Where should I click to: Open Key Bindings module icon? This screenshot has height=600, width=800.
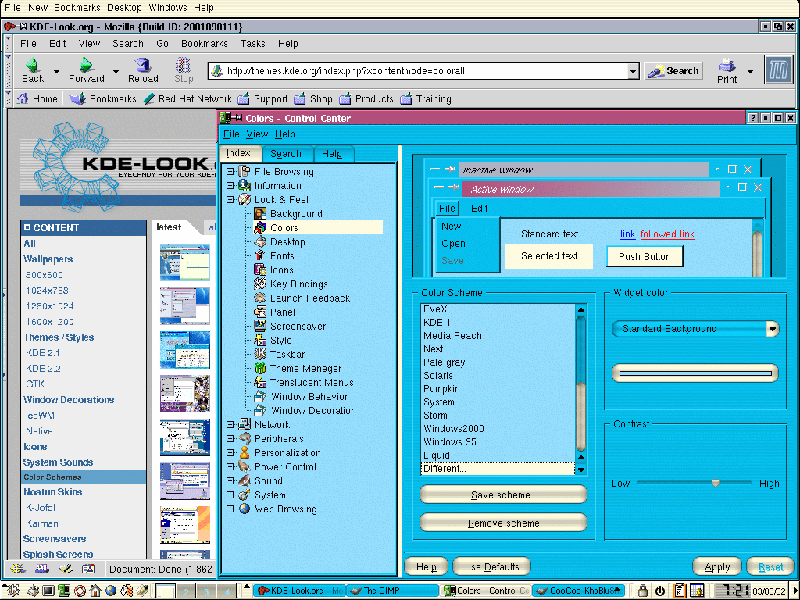[x=260, y=283]
